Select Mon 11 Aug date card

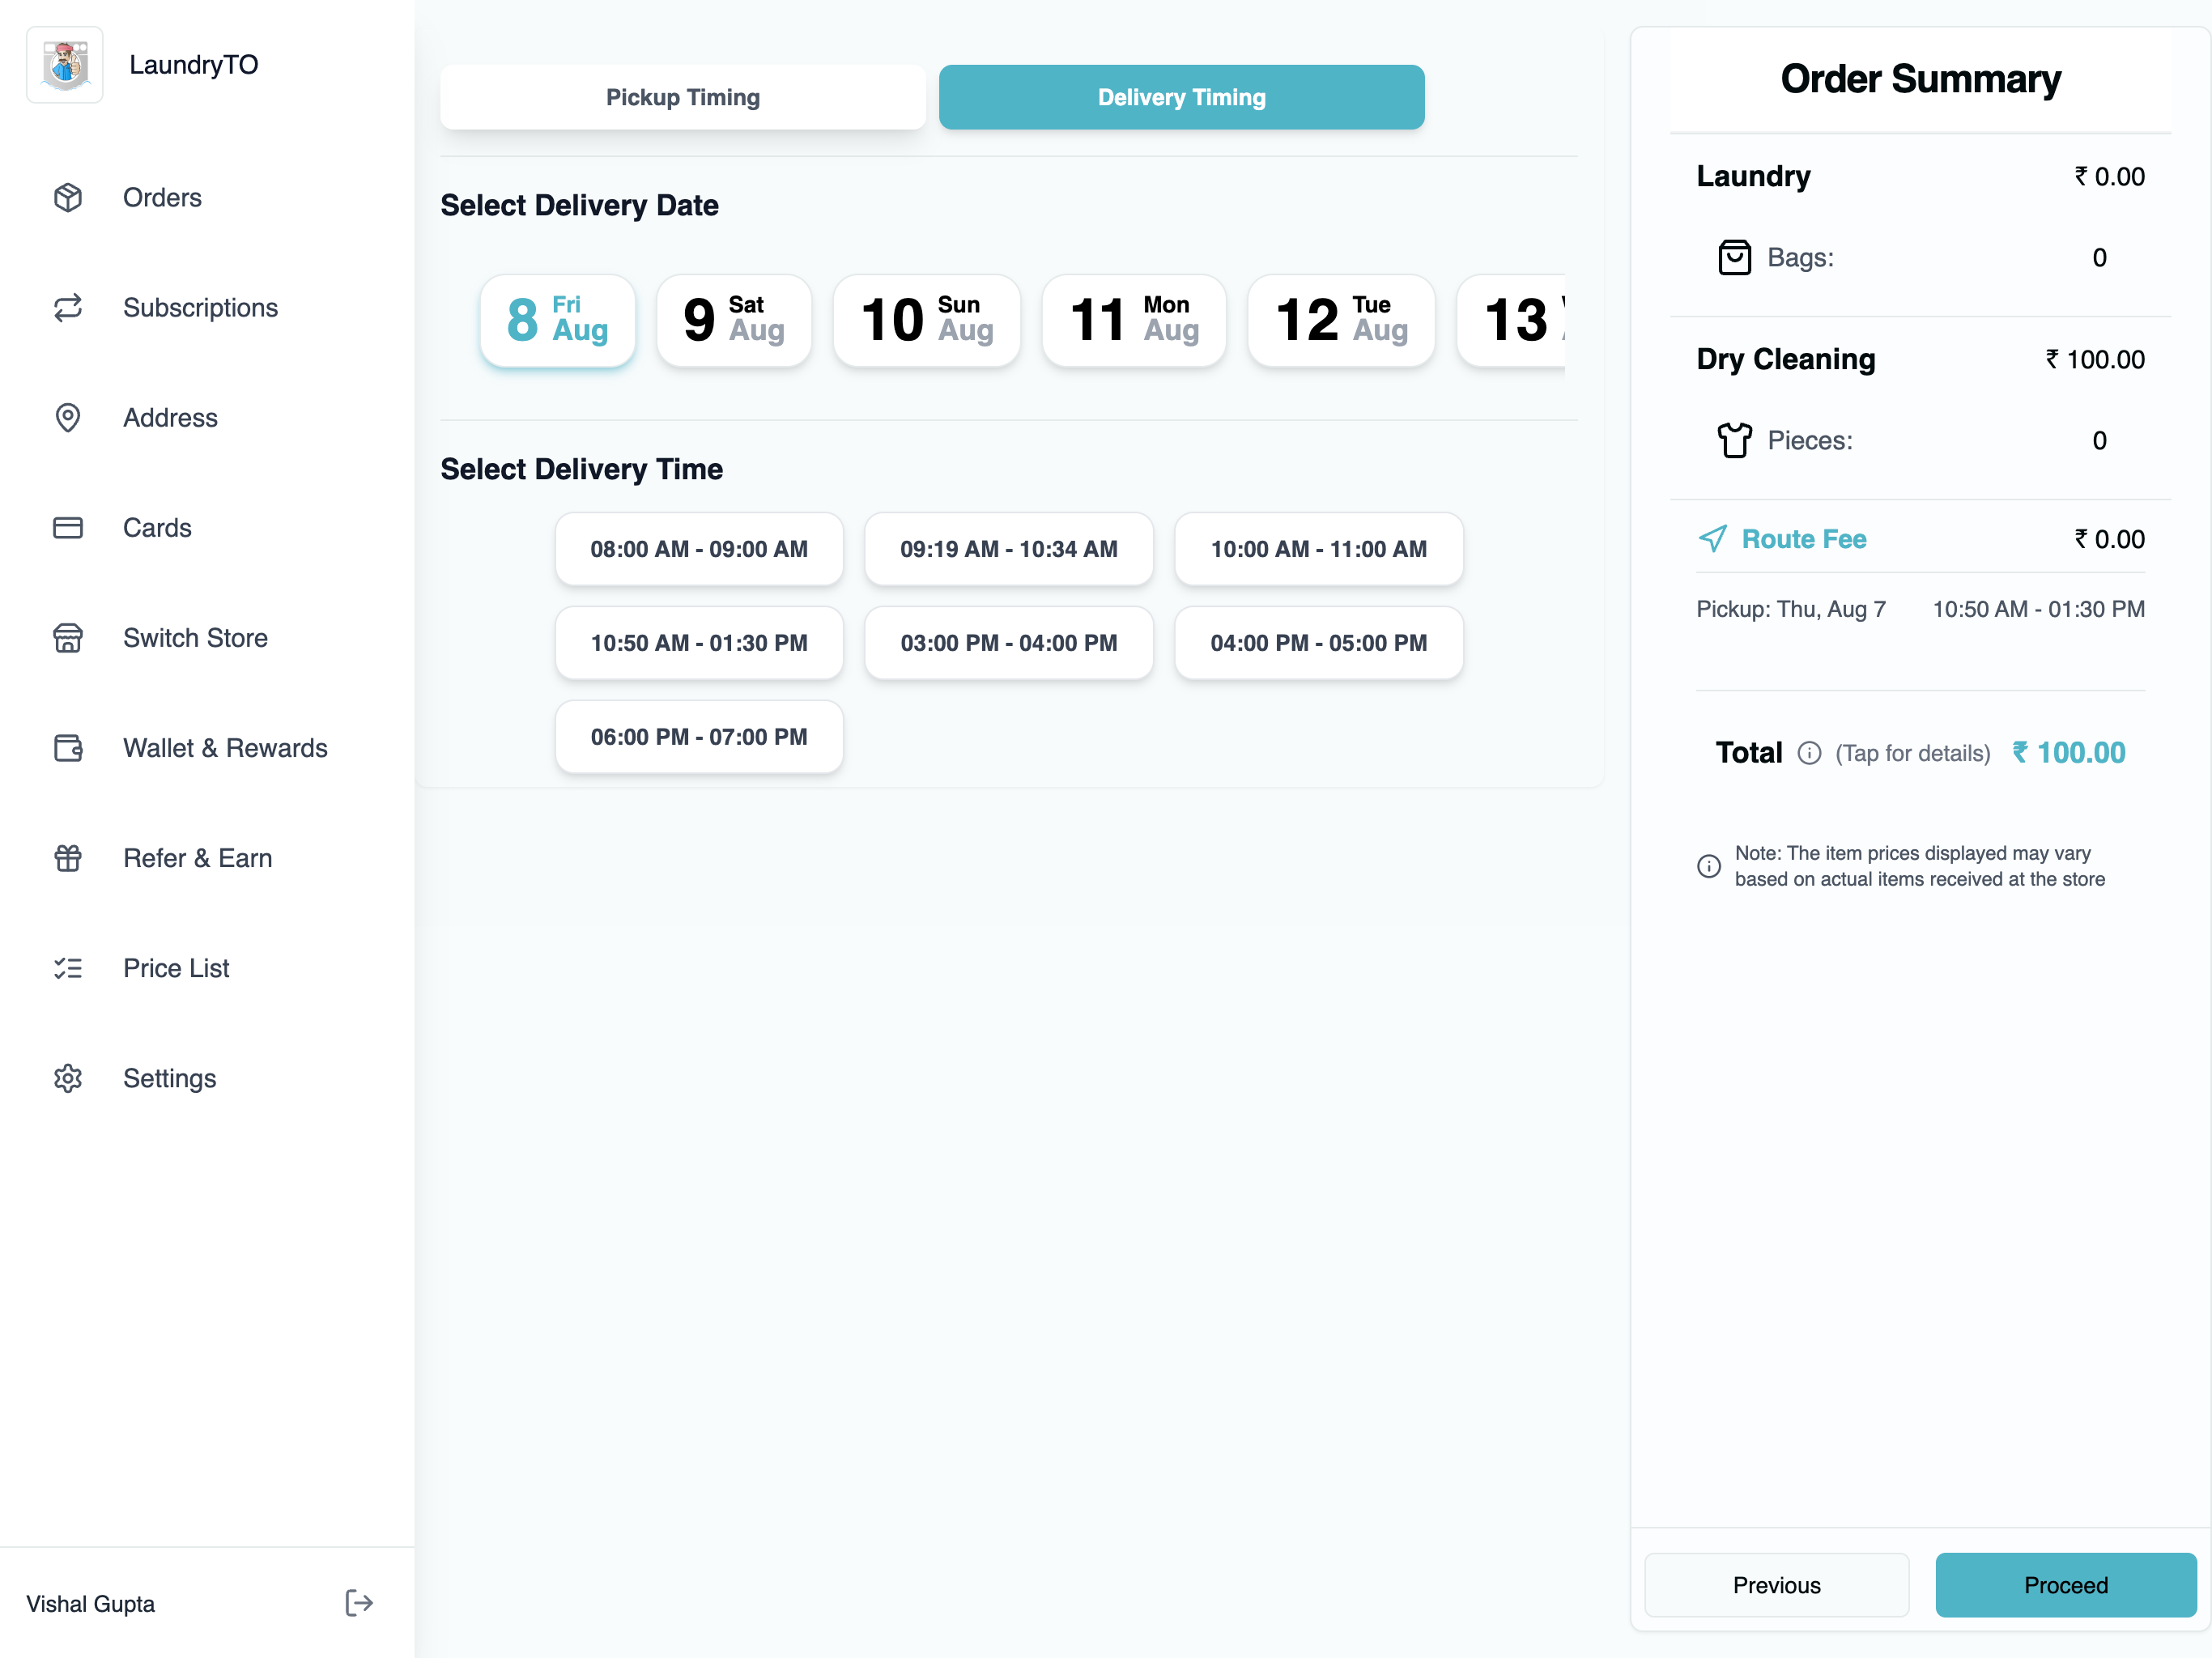point(1134,320)
